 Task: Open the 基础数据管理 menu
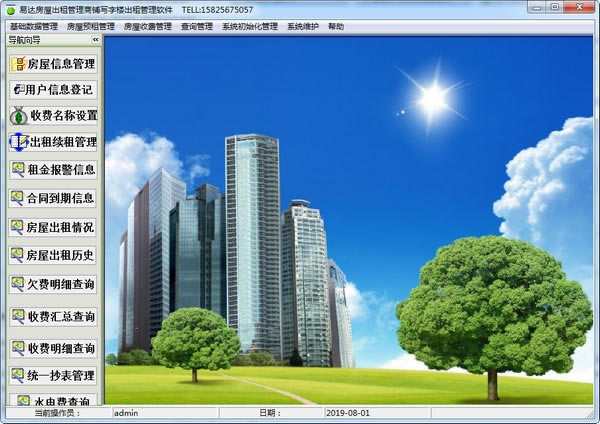click(33, 27)
